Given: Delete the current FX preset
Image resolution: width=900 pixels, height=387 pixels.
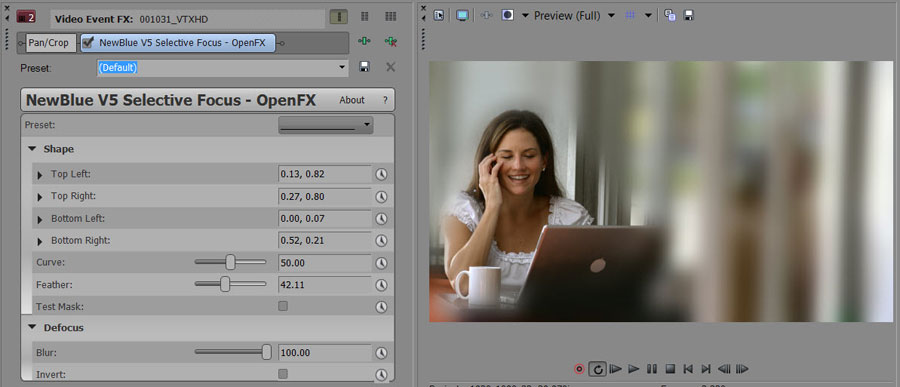Looking at the screenshot, I should click(390, 67).
